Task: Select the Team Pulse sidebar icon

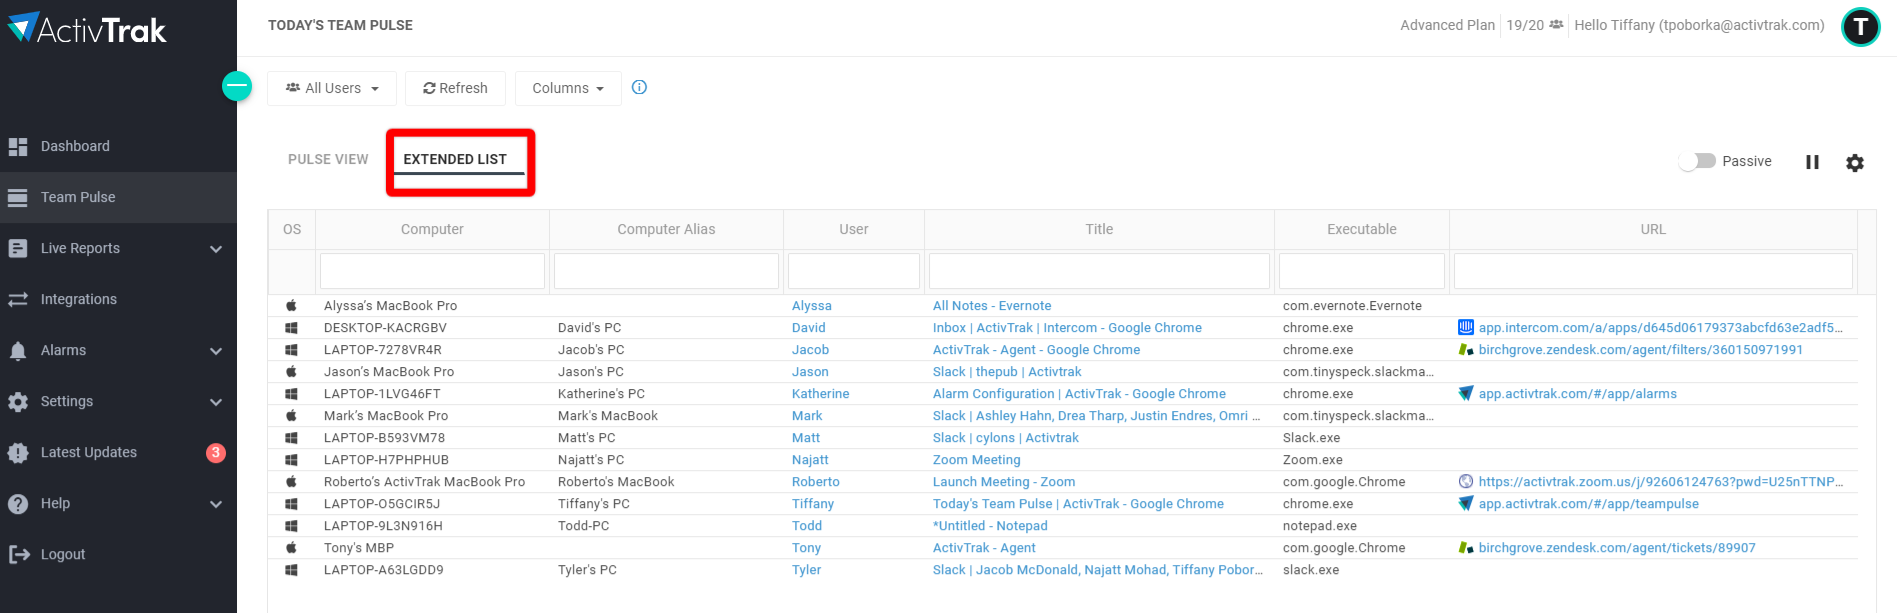Action: (18, 198)
